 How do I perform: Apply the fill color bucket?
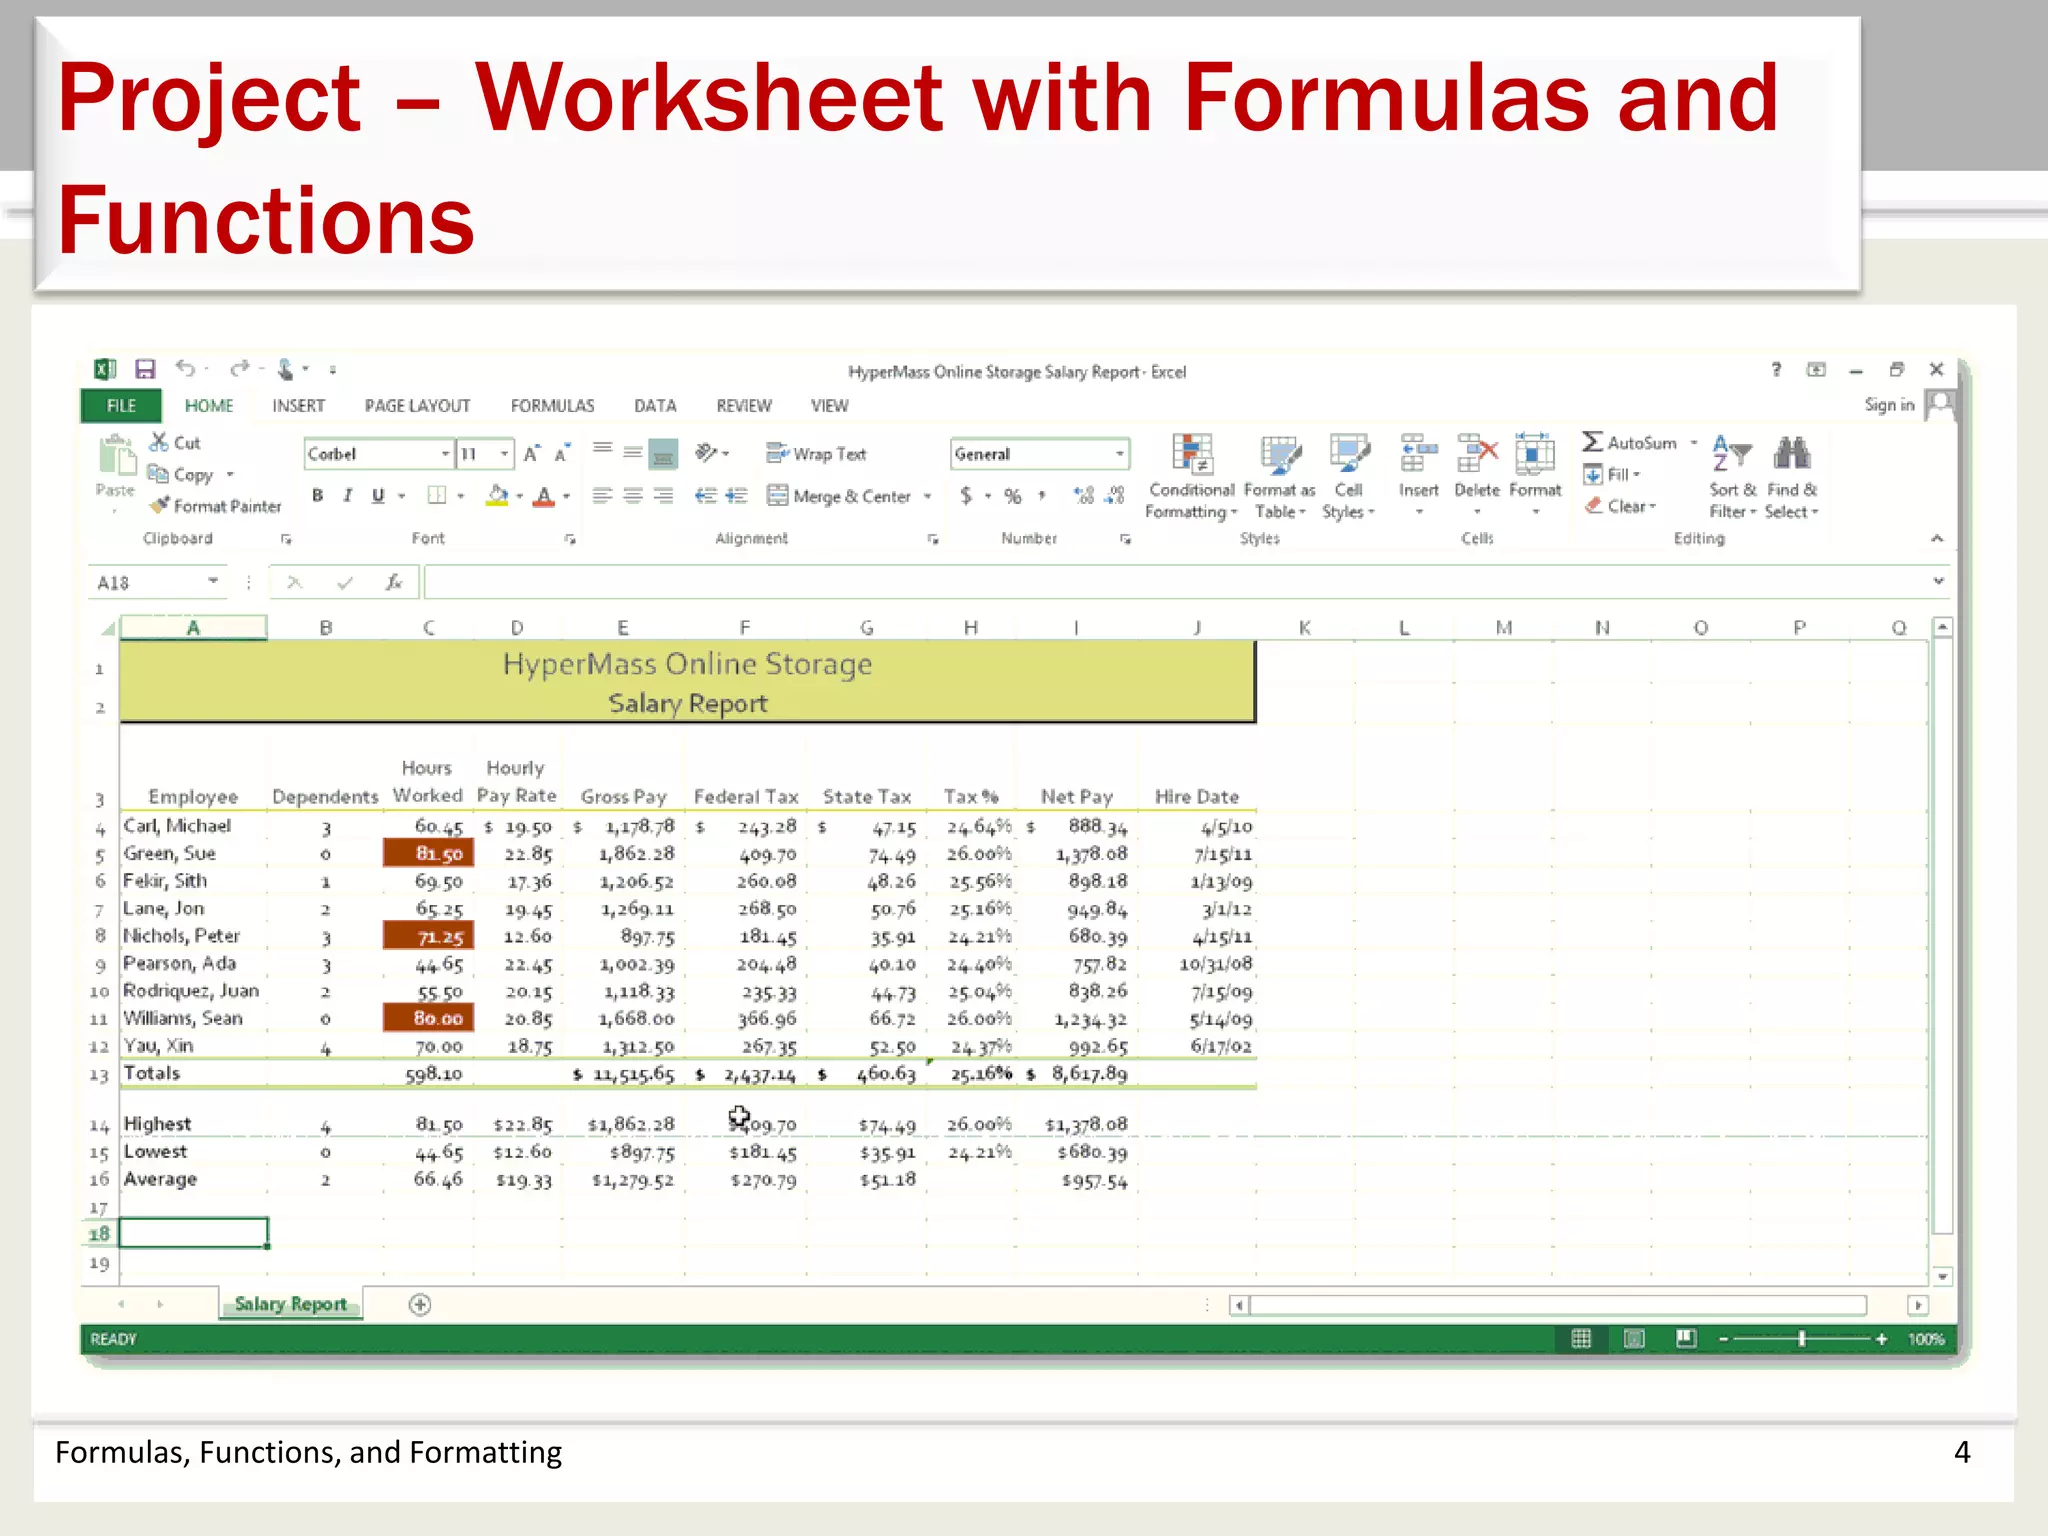pyautogui.click(x=497, y=496)
